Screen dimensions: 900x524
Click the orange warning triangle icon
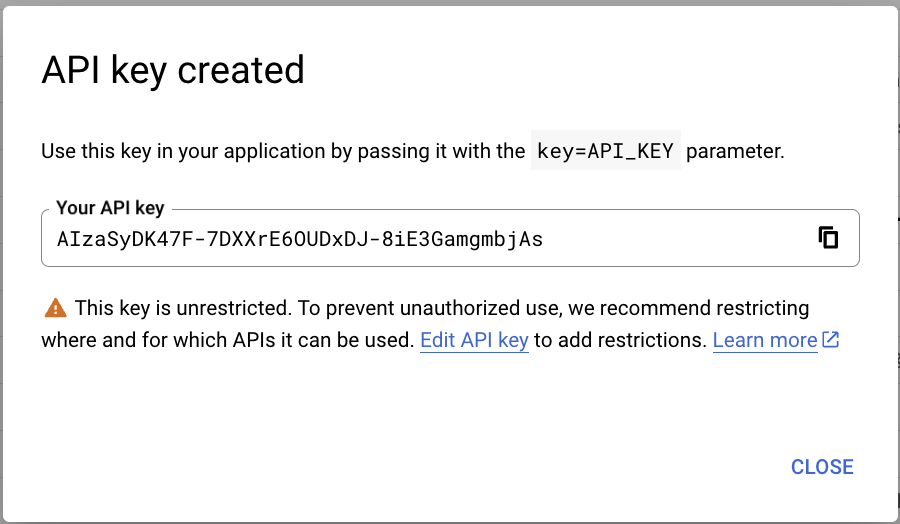point(56,308)
